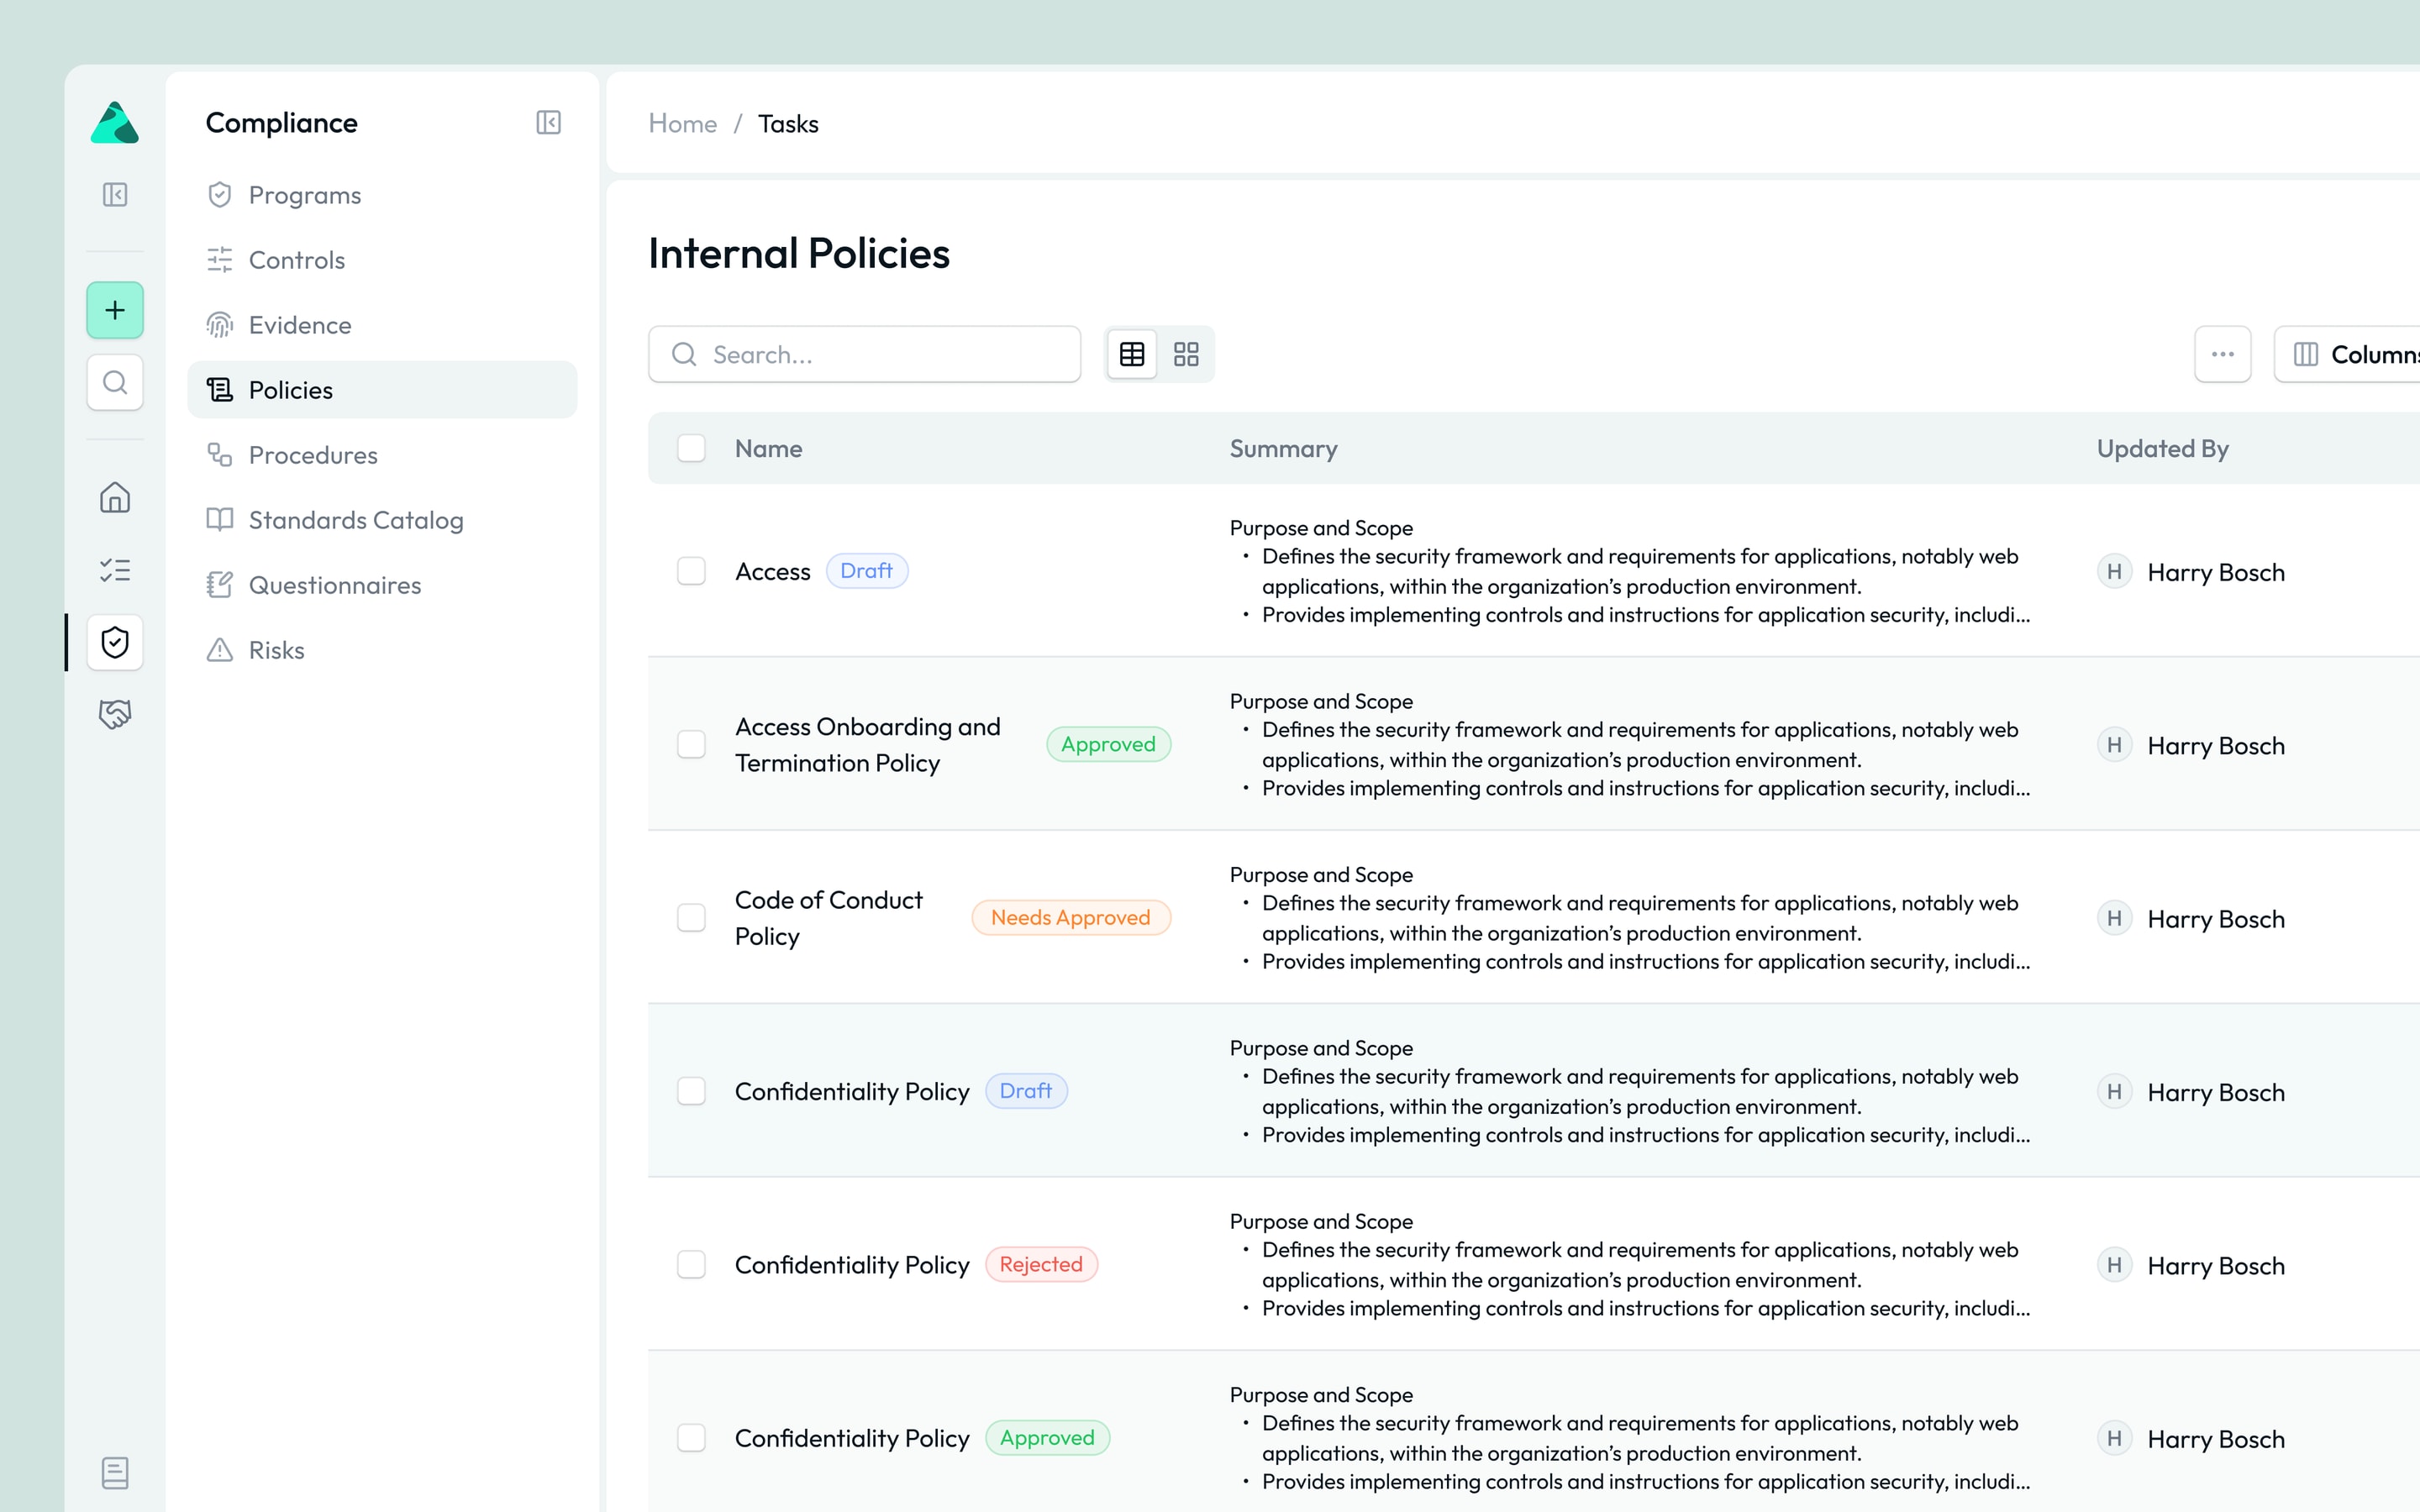Viewport: 2420px width, 1512px height.
Task: Select the shield compliance icon in rail
Action: [115, 642]
